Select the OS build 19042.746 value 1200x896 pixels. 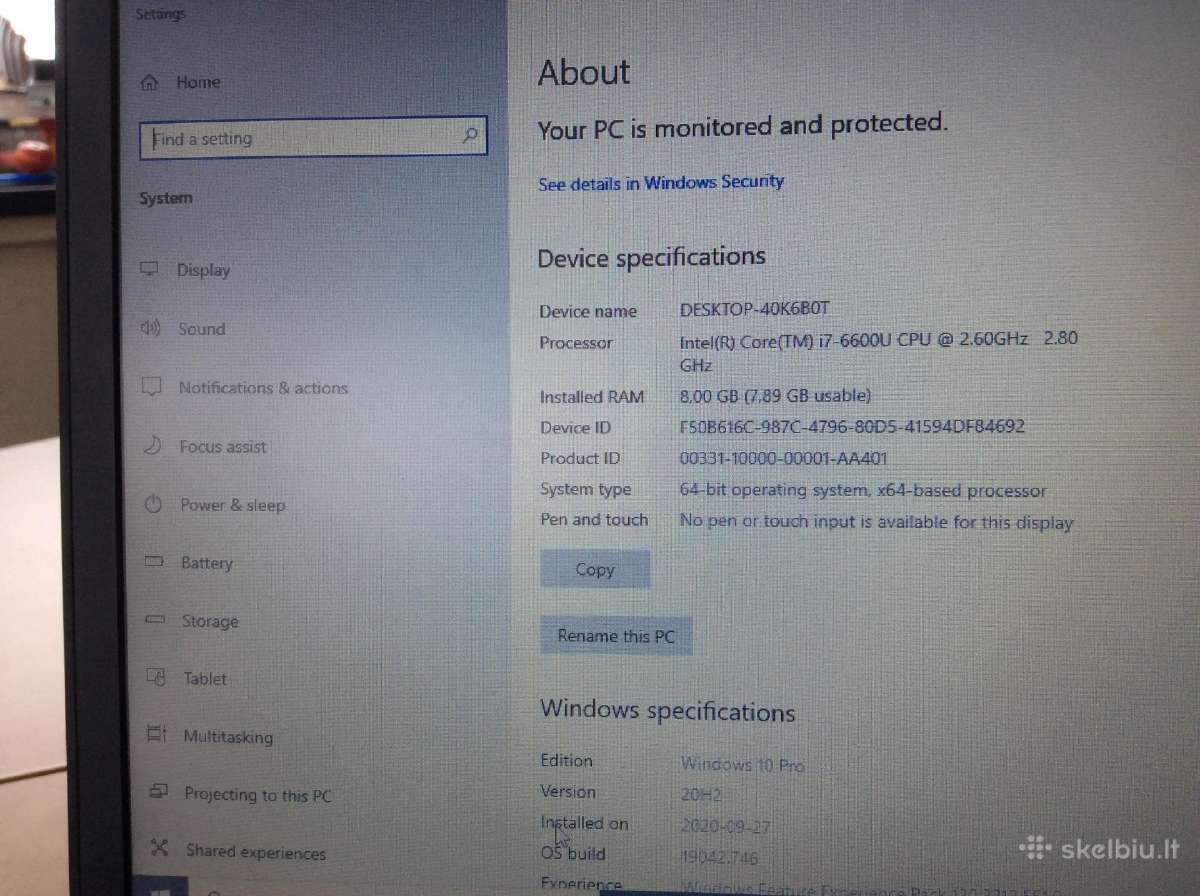719,858
